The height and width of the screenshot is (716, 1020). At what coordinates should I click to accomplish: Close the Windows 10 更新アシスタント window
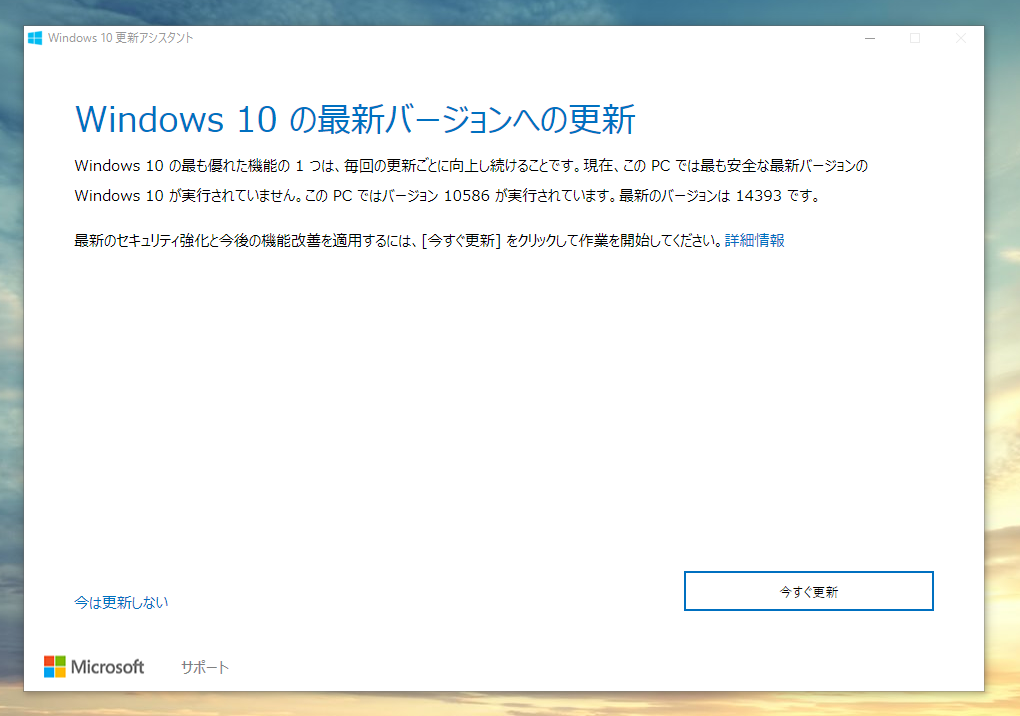(960, 38)
